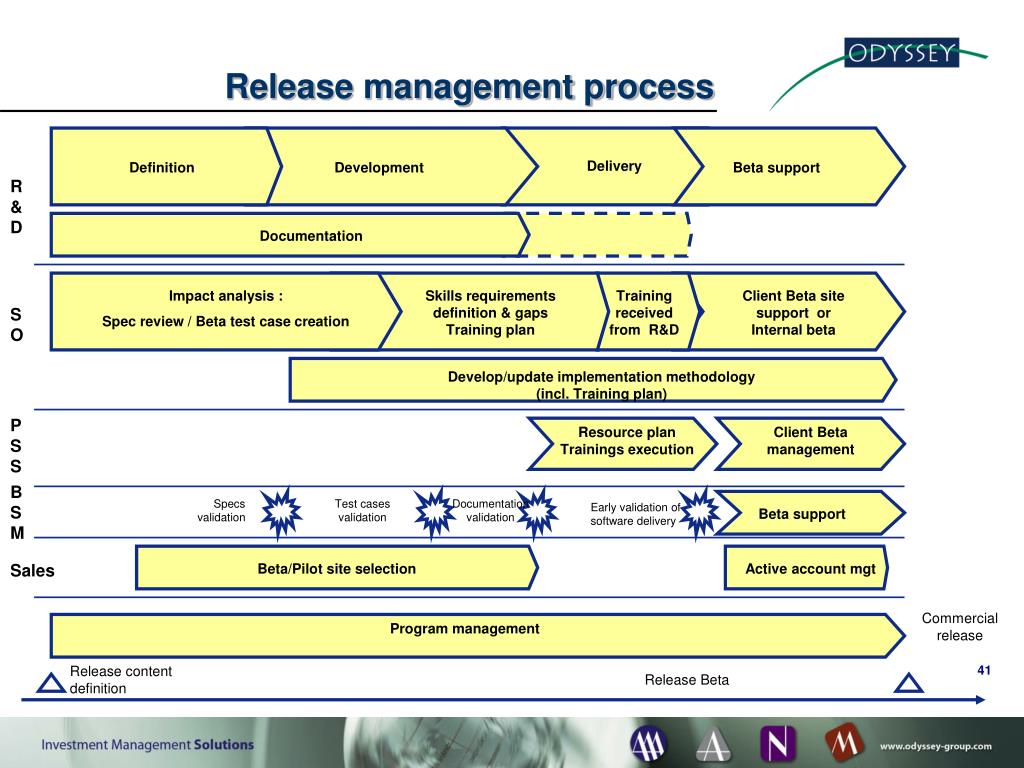Click triangle marker under Commercial release
The image size is (1024, 768).
(x=908, y=683)
